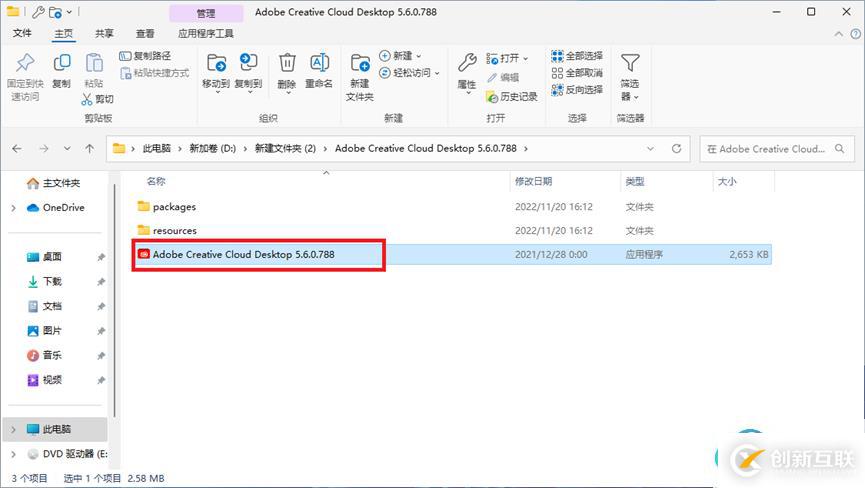Collapse the ribbon with the chevron
The height and width of the screenshot is (488, 865).
coord(839,34)
